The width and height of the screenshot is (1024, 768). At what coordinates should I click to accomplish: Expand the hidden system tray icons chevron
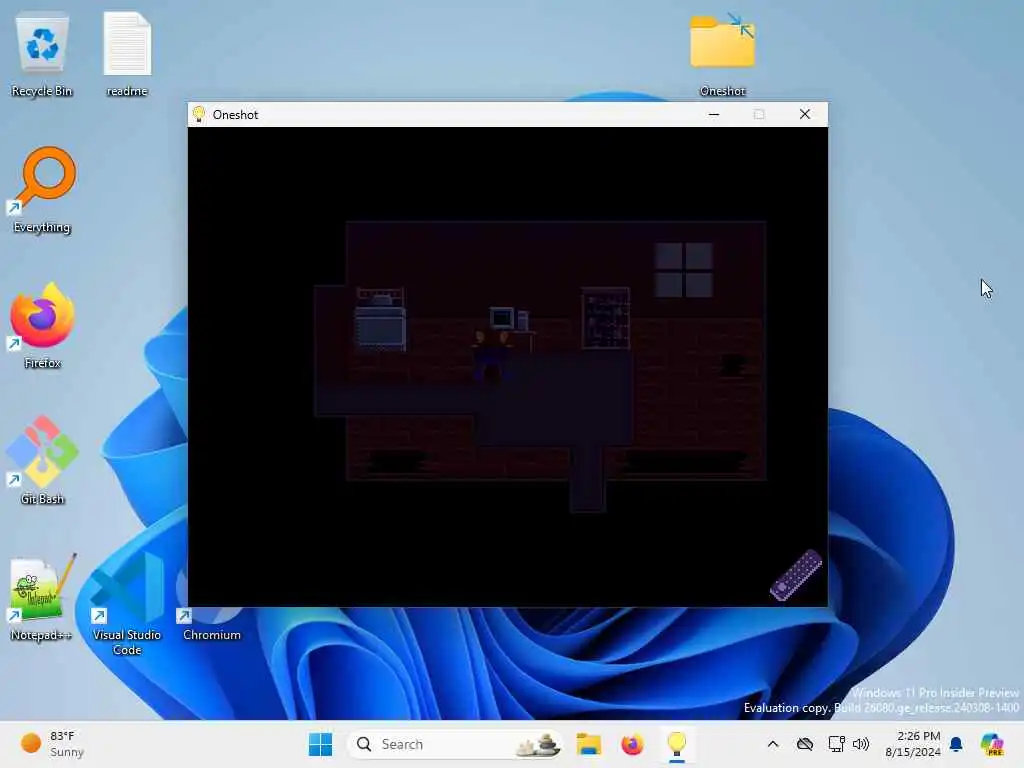[773, 744]
